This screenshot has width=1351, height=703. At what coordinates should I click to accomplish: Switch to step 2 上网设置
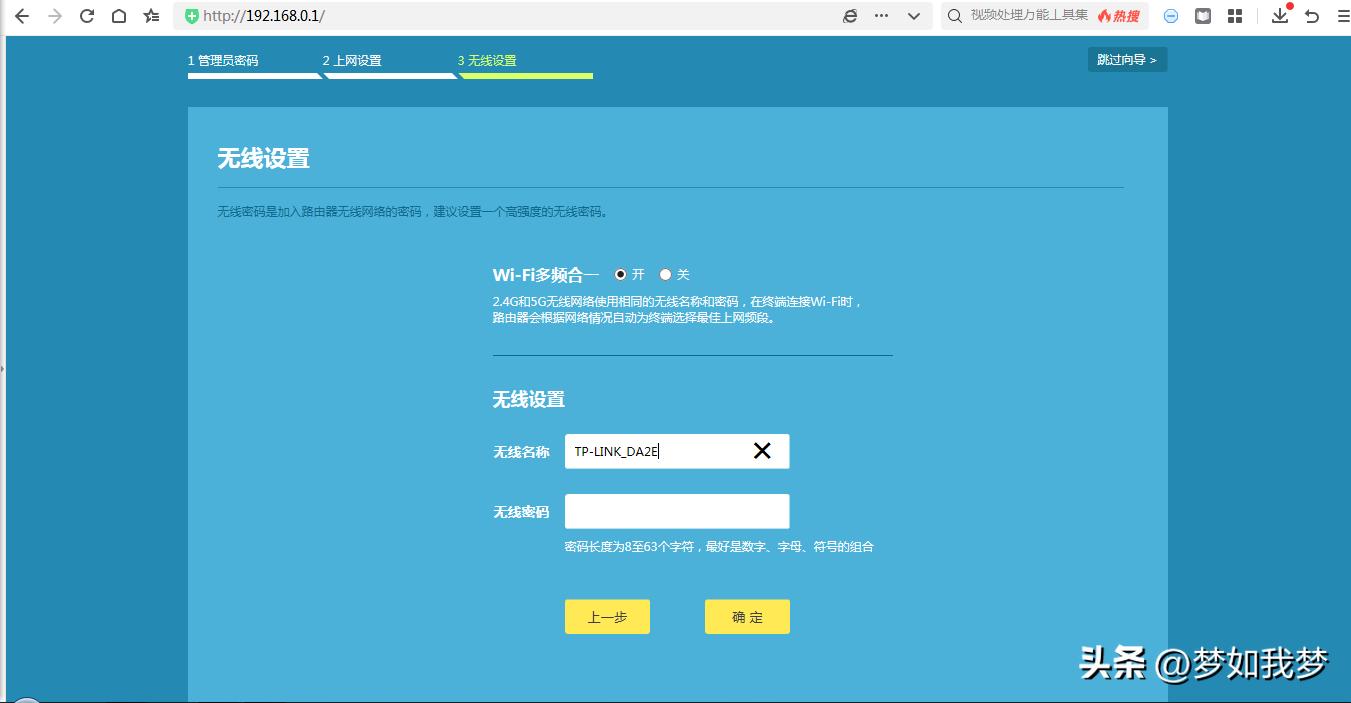pyautogui.click(x=354, y=60)
